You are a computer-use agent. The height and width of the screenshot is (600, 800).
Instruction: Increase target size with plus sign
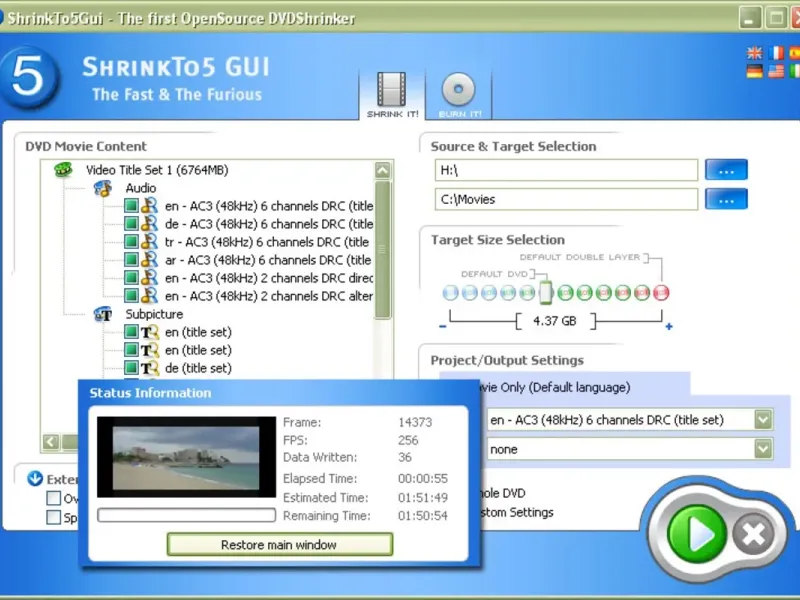[669, 327]
